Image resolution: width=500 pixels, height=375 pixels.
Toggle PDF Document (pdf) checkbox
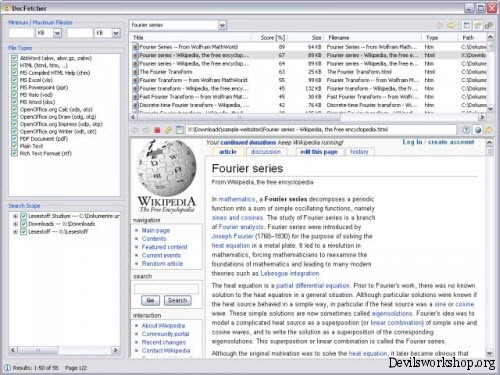(14, 139)
